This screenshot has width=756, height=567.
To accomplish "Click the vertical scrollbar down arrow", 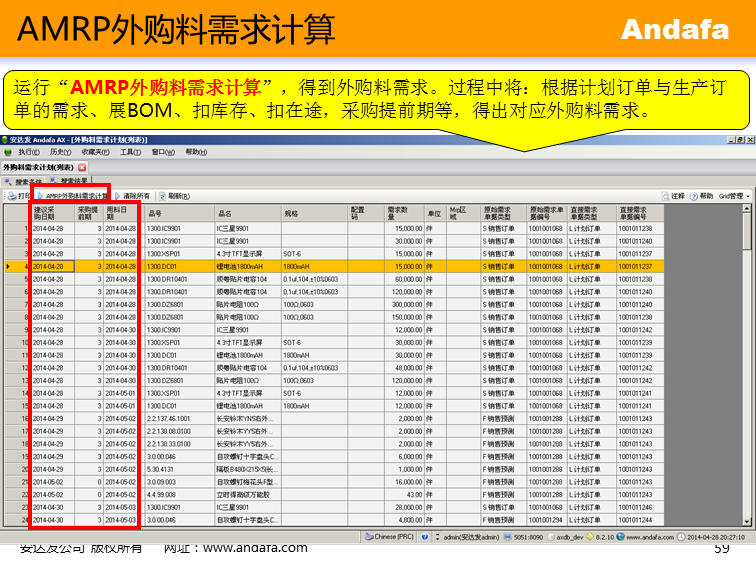I will click(x=748, y=522).
